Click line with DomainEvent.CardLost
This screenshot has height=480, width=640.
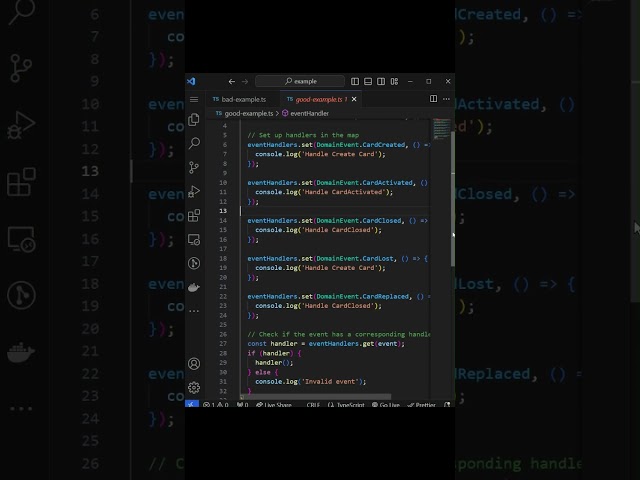click(x=338, y=258)
